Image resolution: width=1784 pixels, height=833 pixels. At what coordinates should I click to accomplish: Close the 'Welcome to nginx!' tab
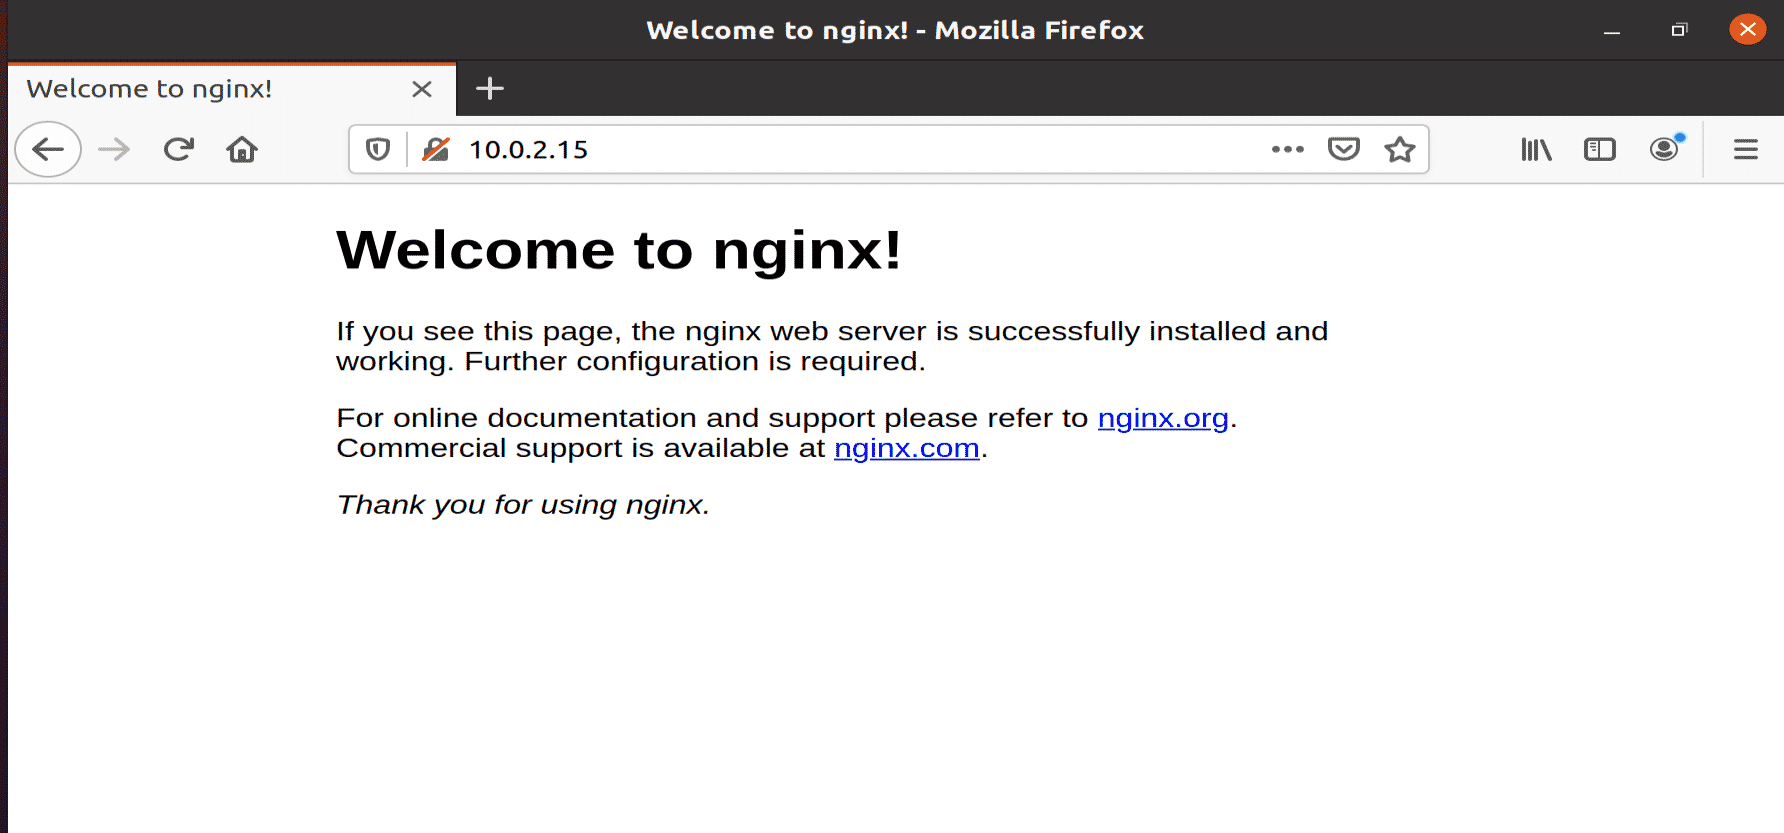tap(422, 89)
